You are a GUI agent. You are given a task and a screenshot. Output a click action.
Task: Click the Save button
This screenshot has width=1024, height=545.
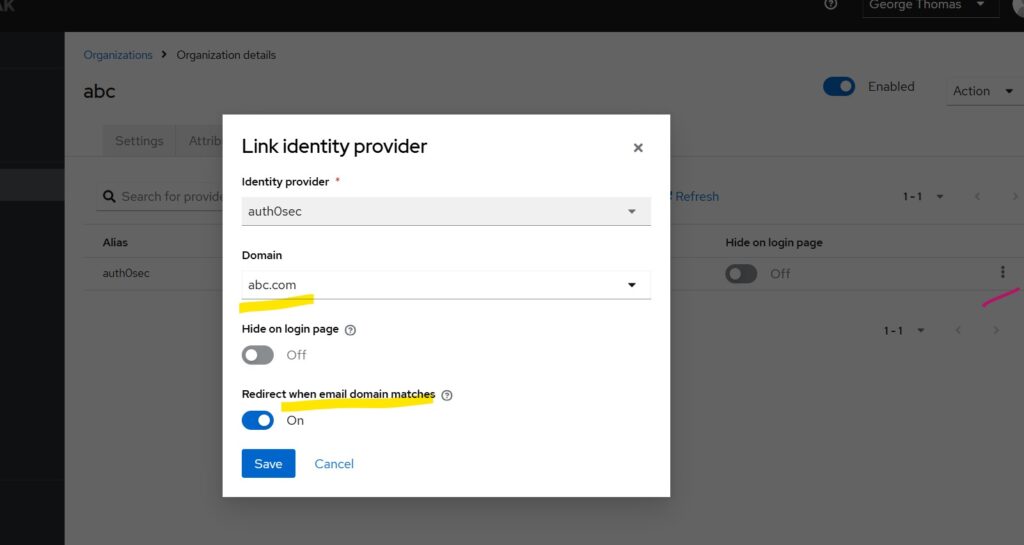268,463
